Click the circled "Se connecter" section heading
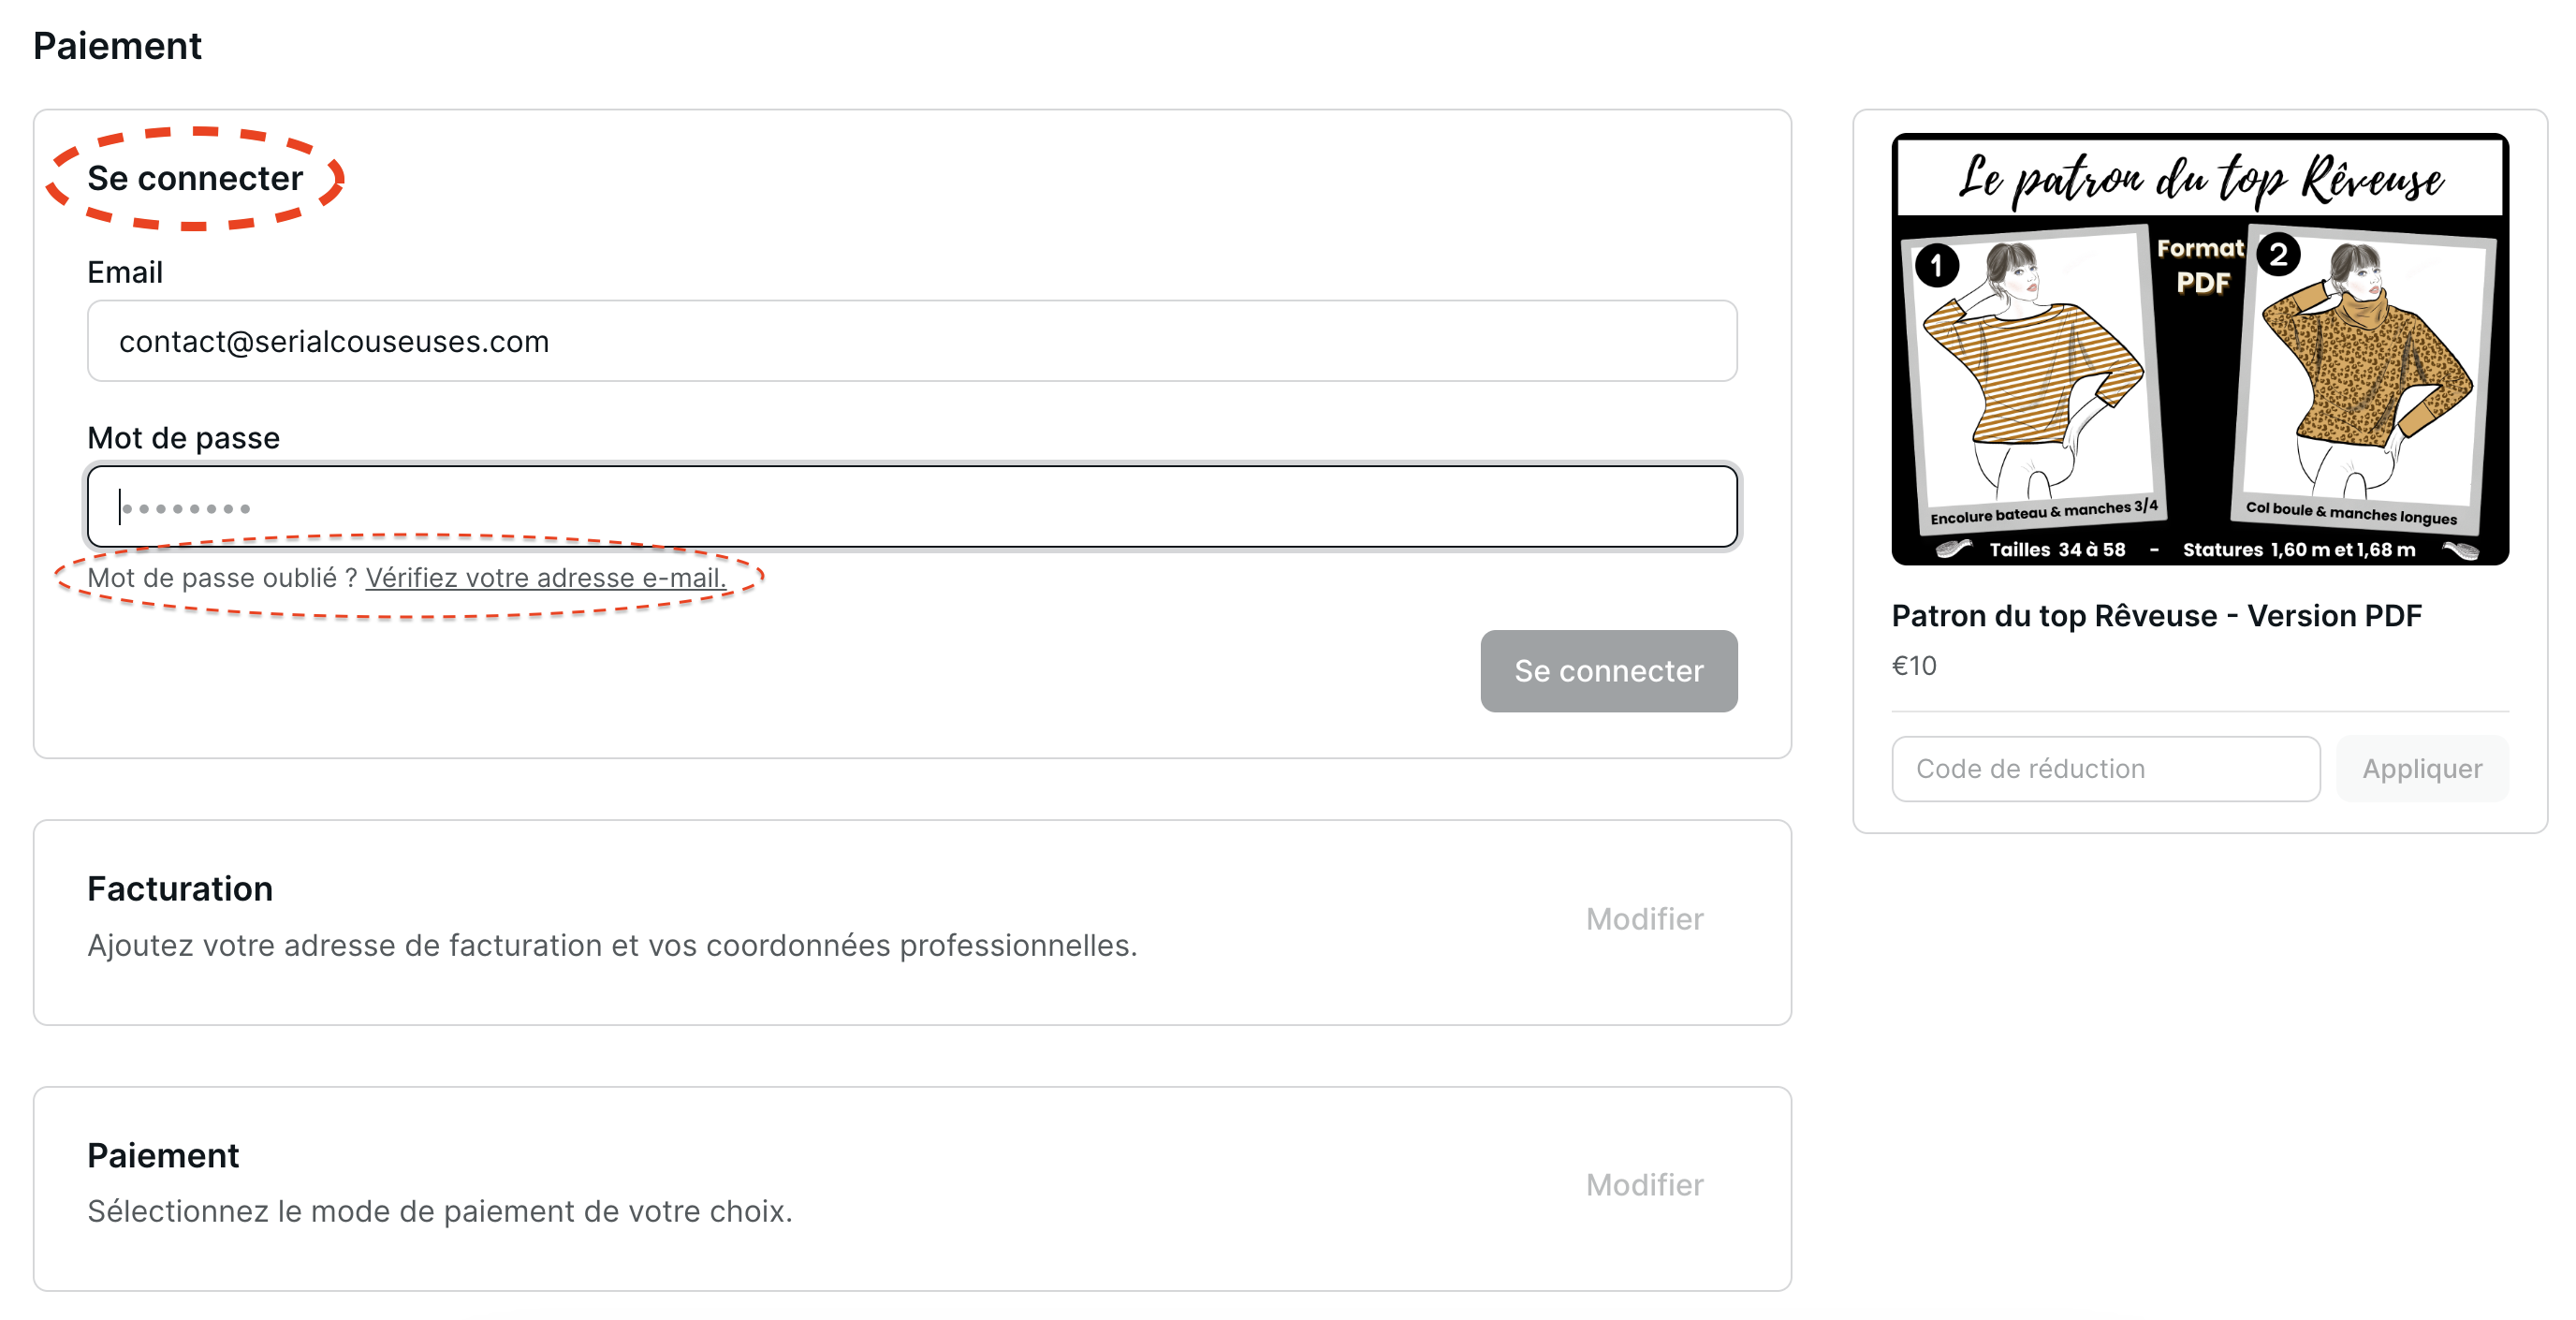 pos(195,178)
